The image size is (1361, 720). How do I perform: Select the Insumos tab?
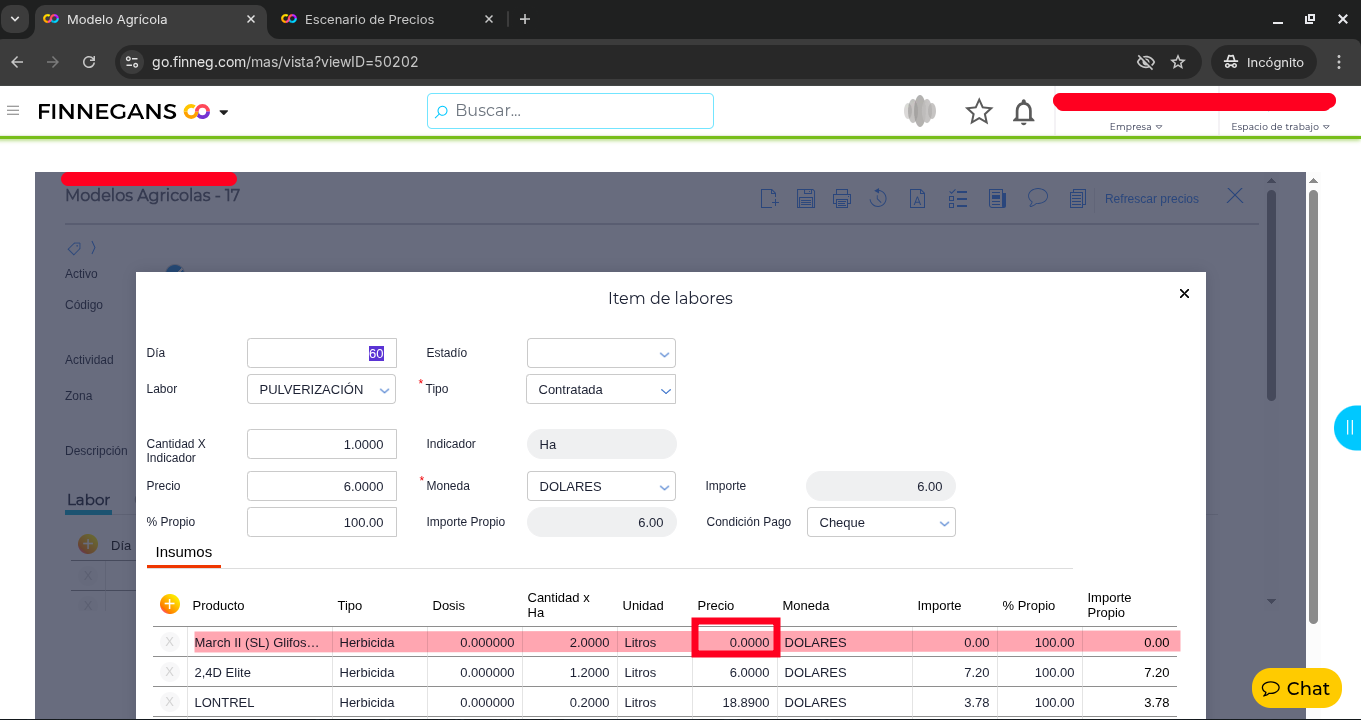[184, 552]
